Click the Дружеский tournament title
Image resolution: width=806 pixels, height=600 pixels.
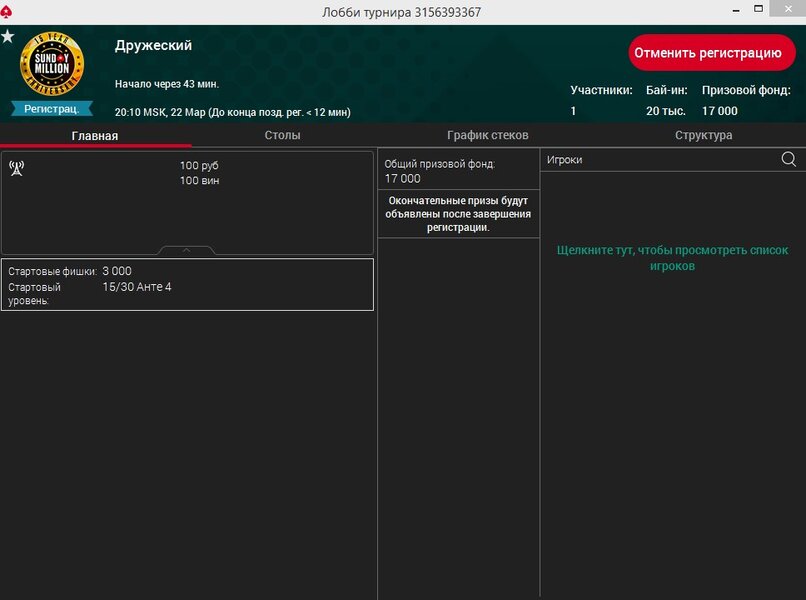click(x=153, y=45)
